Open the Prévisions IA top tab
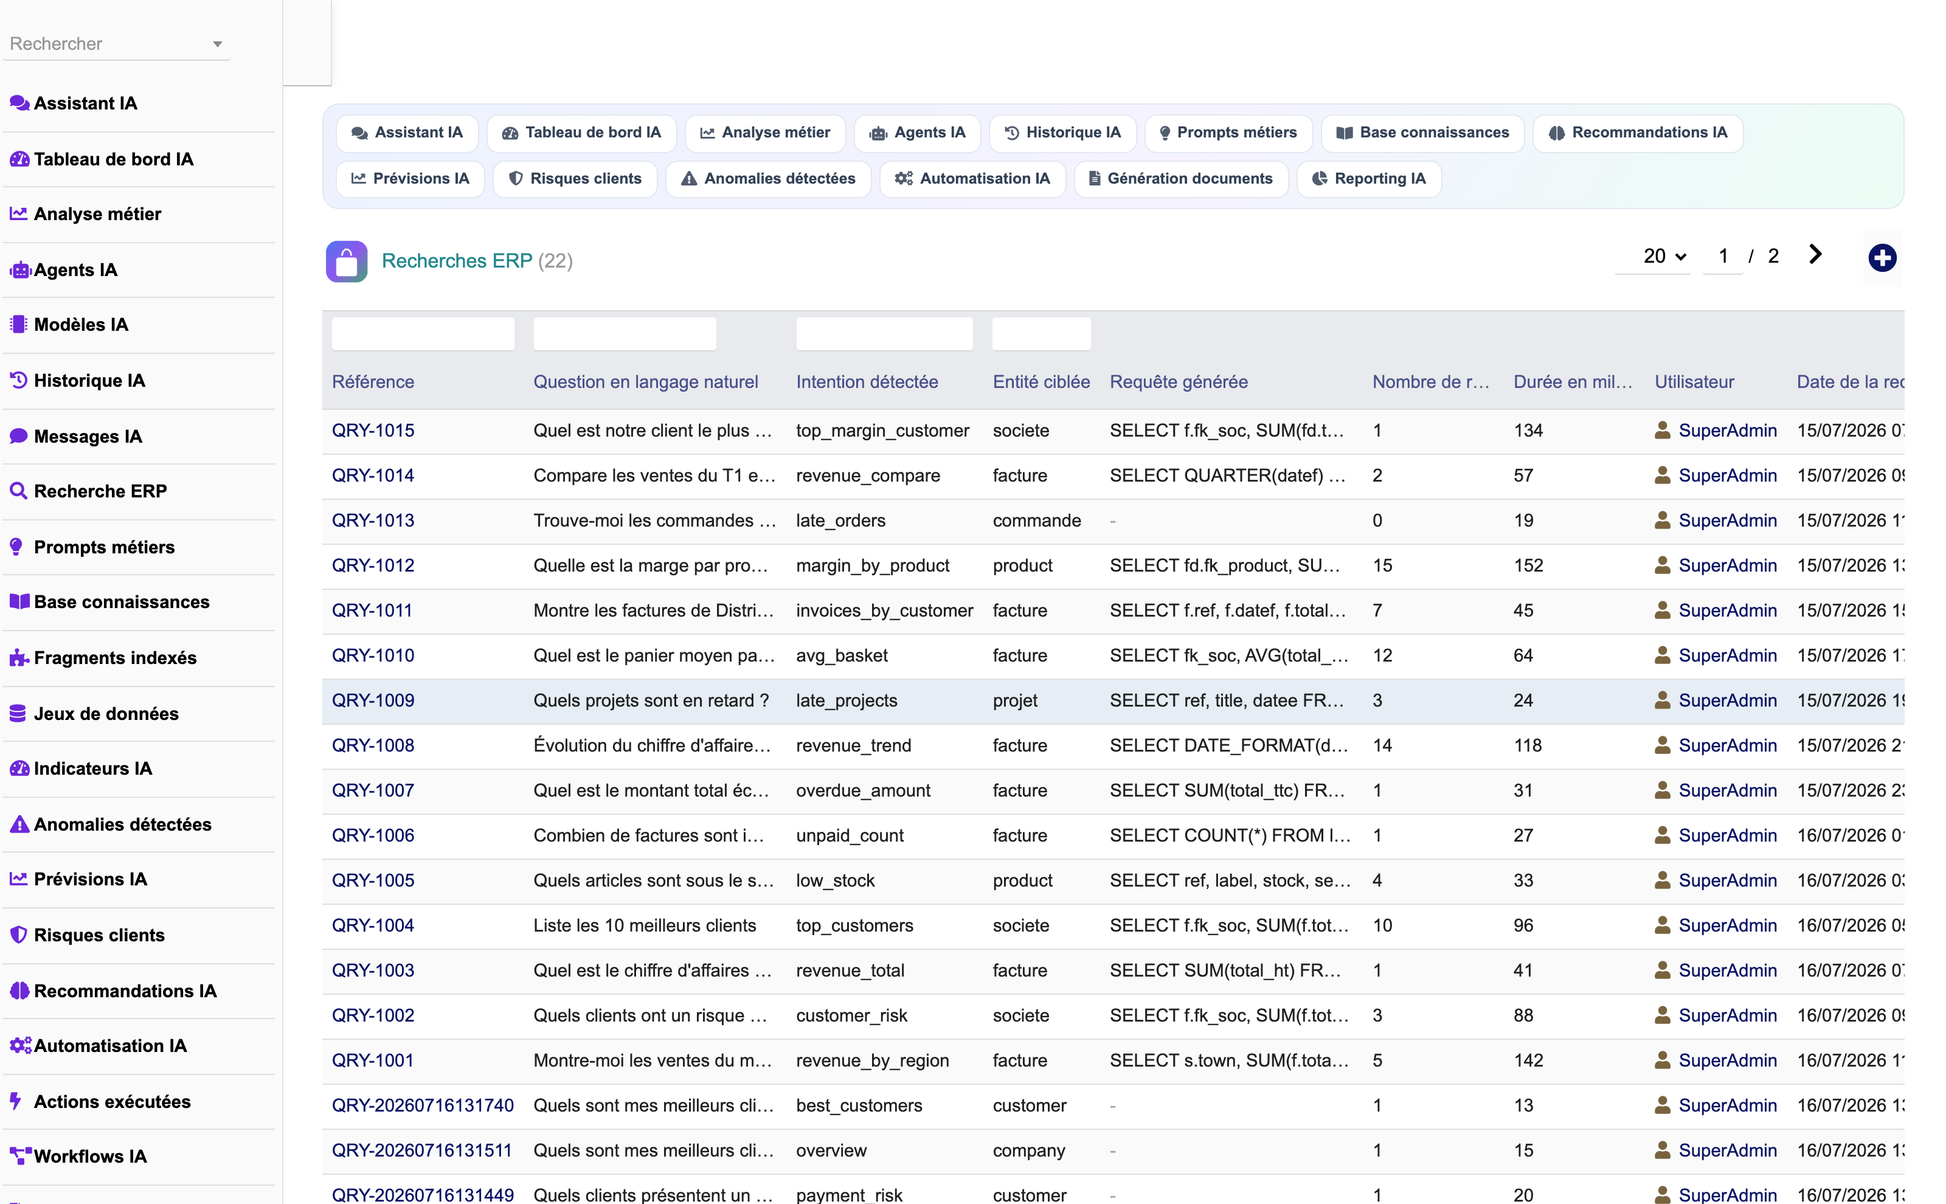The height and width of the screenshot is (1204, 1946). tap(410, 179)
